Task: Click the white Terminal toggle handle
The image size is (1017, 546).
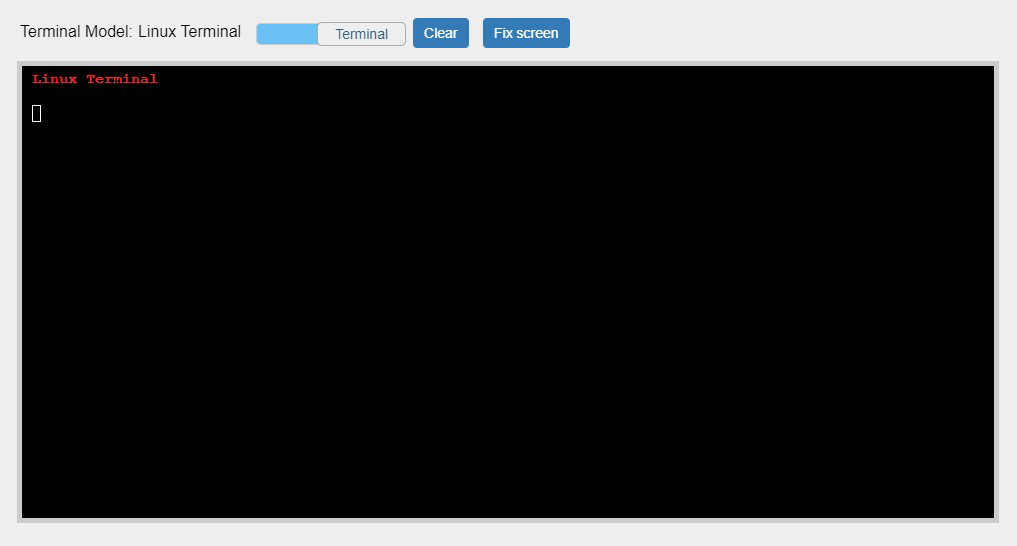Action: (x=361, y=34)
